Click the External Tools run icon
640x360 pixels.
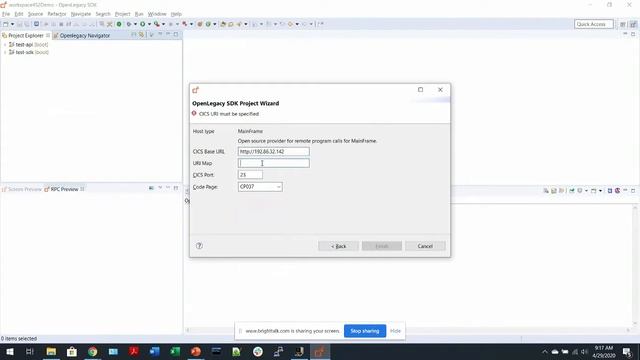tap(157, 24)
